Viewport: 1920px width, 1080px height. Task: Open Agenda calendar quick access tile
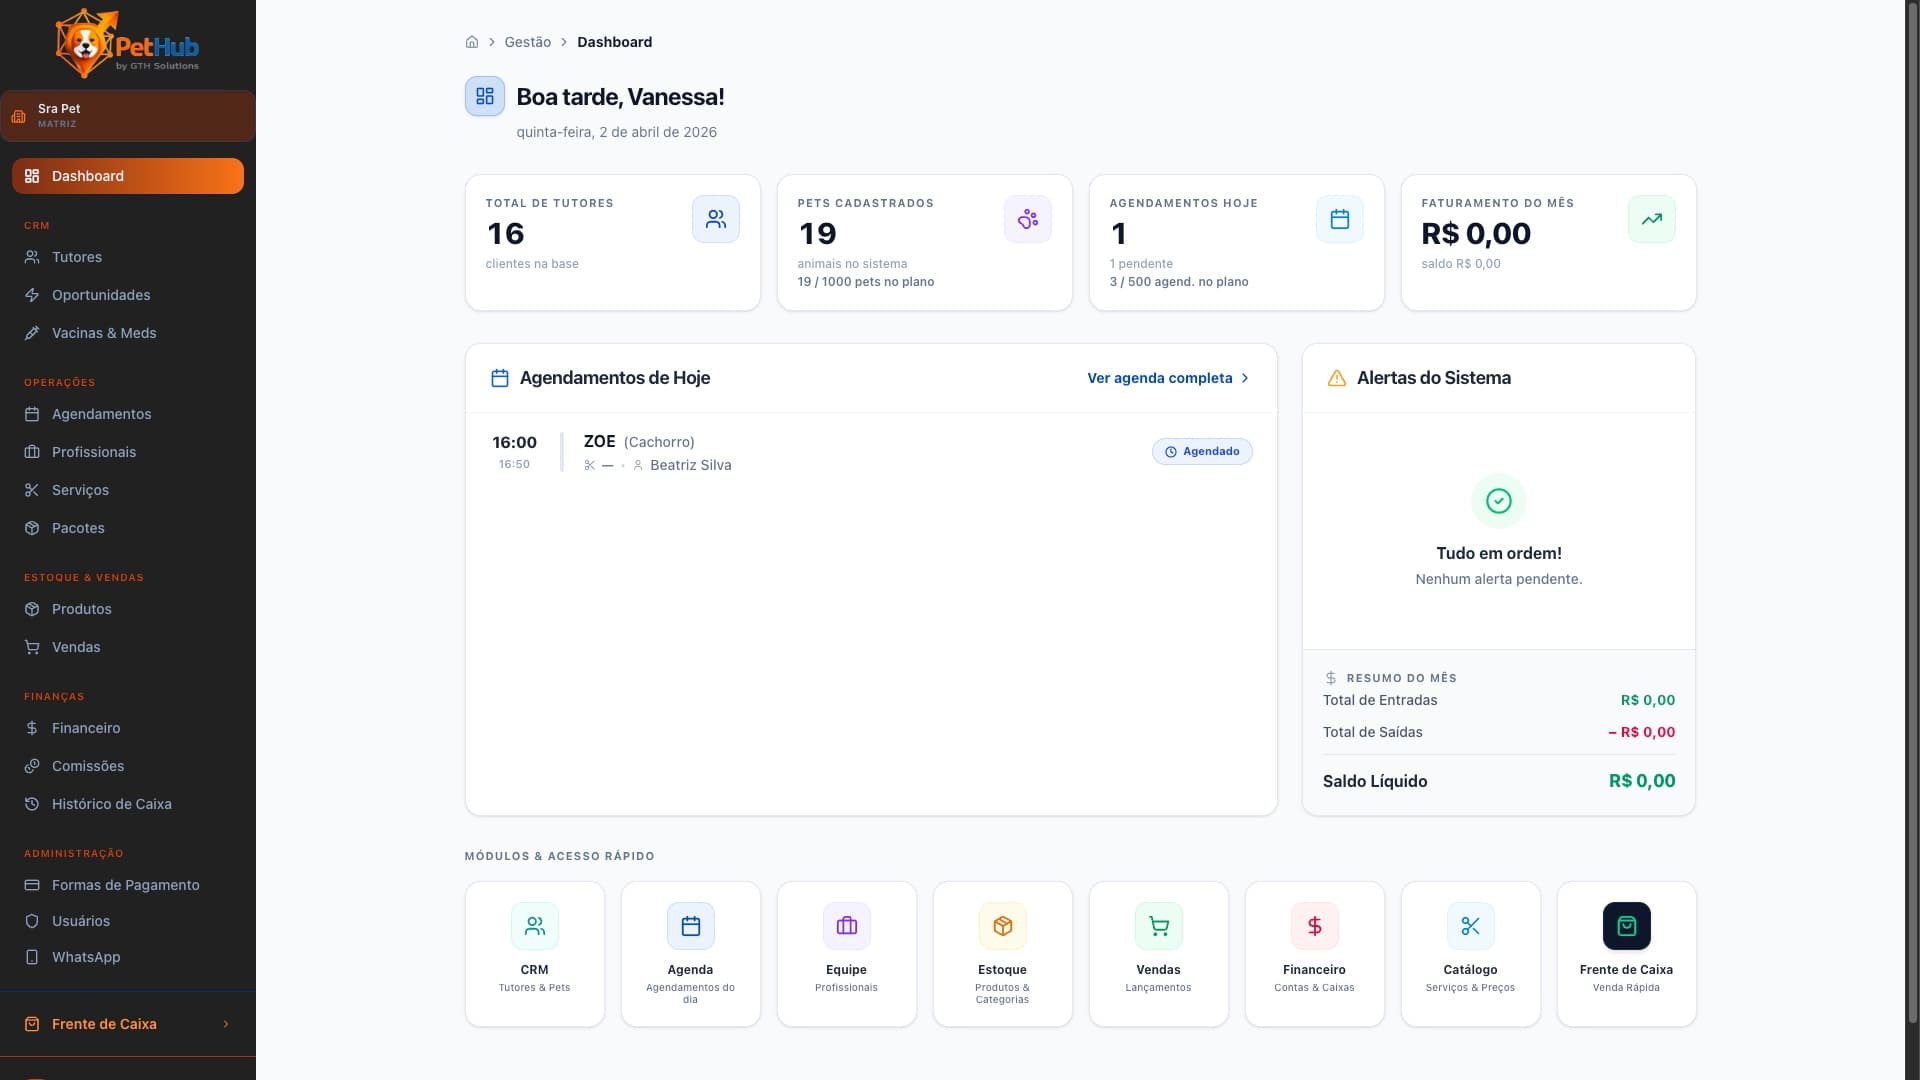(x=690, y=952)
